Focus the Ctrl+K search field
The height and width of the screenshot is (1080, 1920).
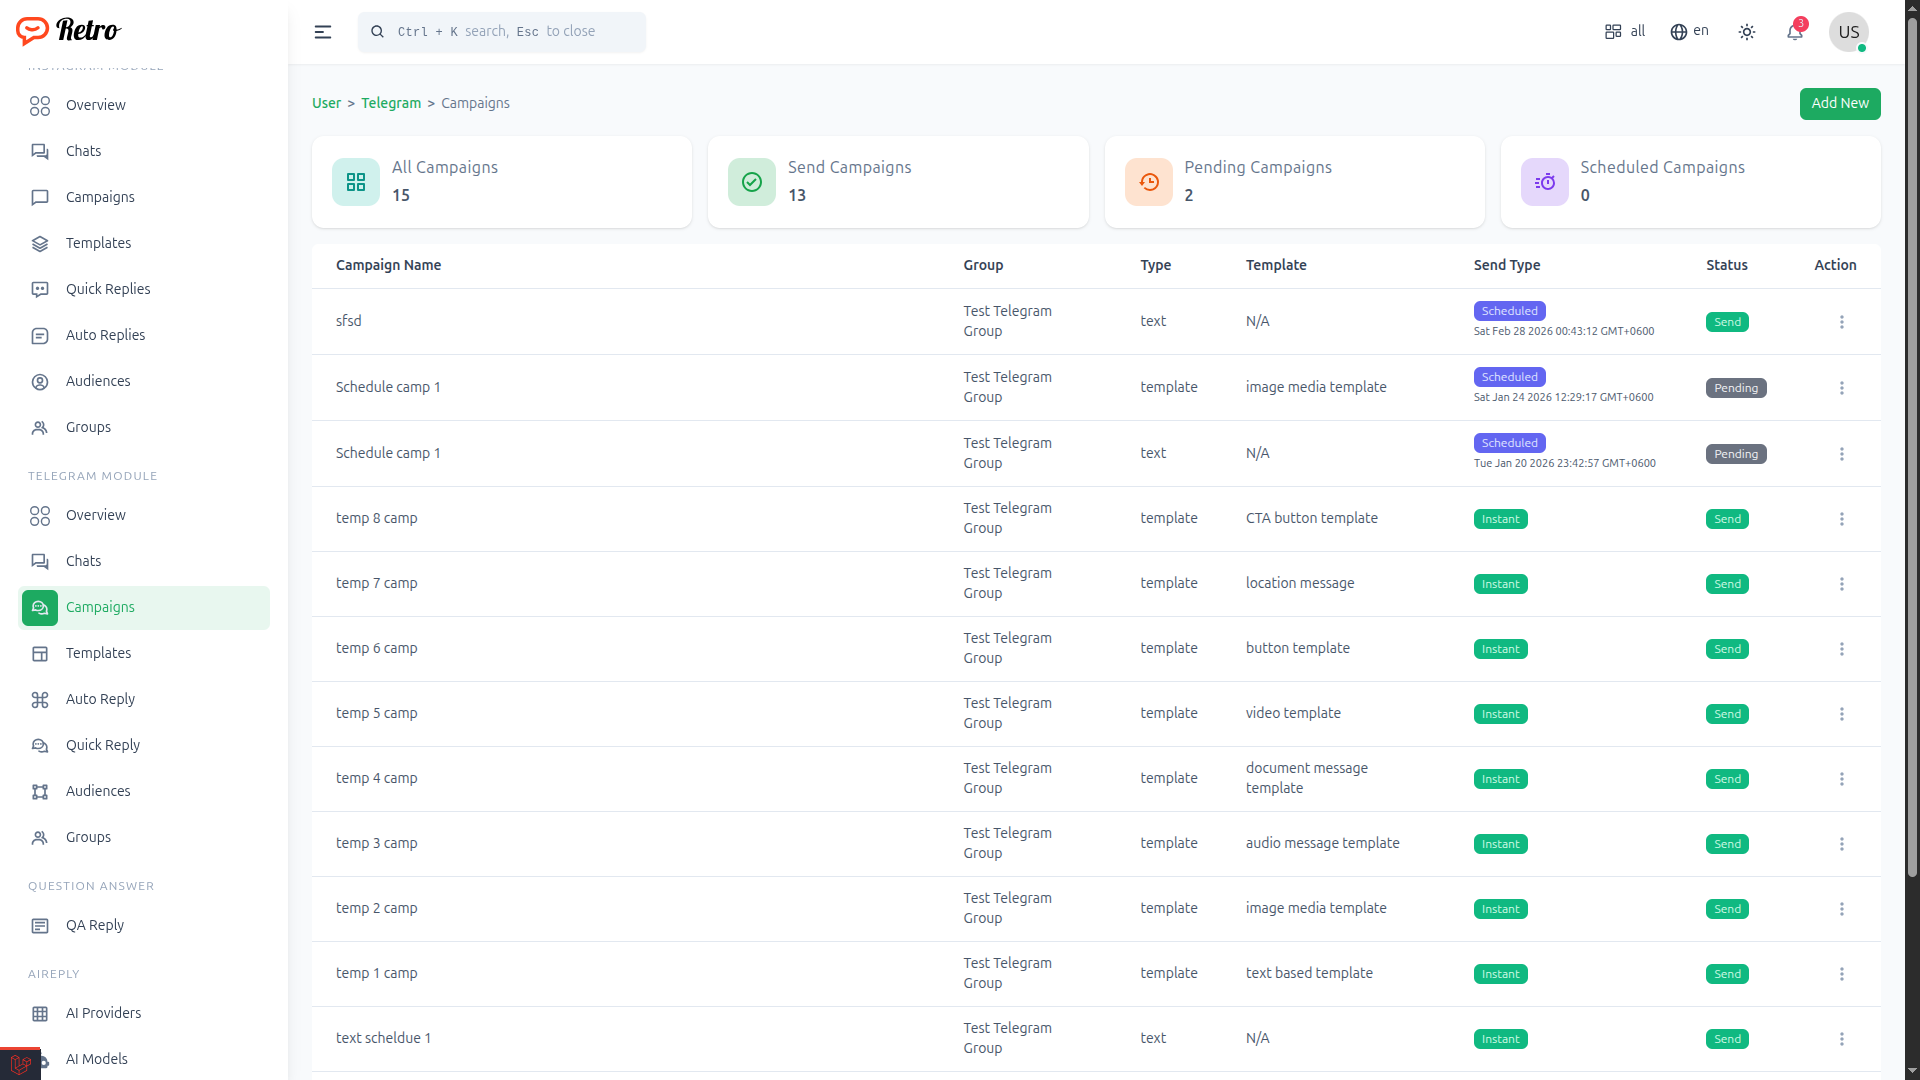tap(502, 32)
